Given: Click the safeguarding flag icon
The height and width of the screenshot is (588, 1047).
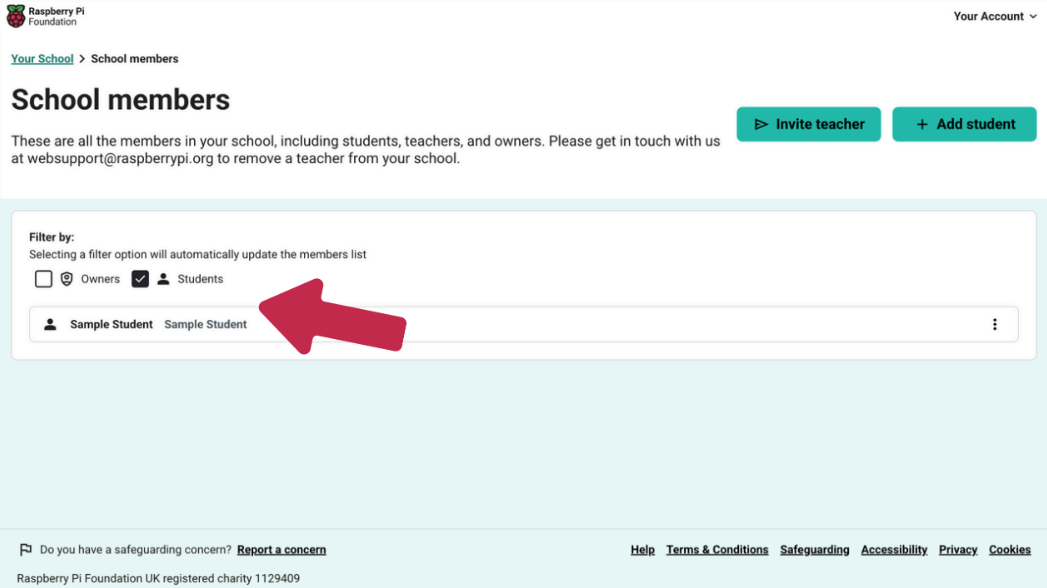Looking at the screenshot, I should click(x=26, y=550).
